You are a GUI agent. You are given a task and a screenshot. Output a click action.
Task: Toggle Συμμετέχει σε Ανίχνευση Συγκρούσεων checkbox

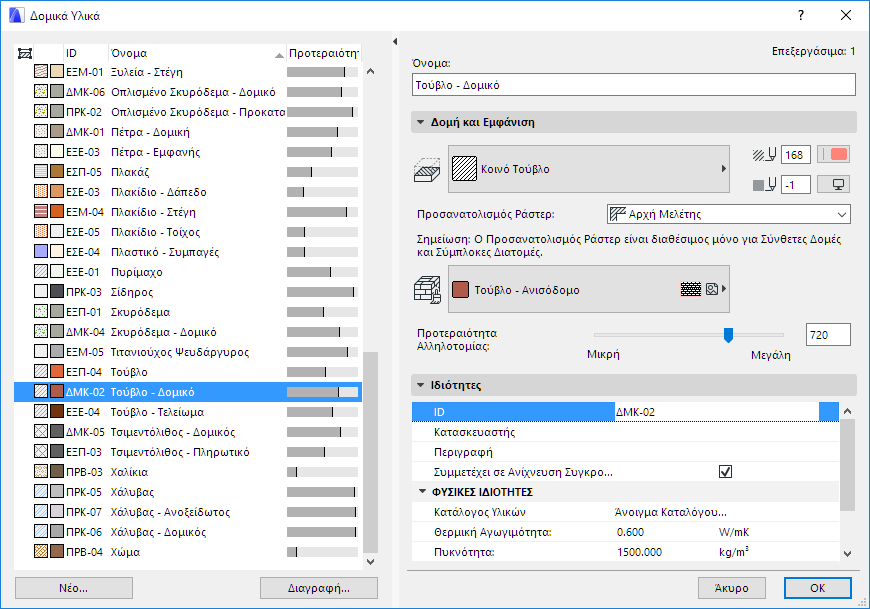coord(725,471)
